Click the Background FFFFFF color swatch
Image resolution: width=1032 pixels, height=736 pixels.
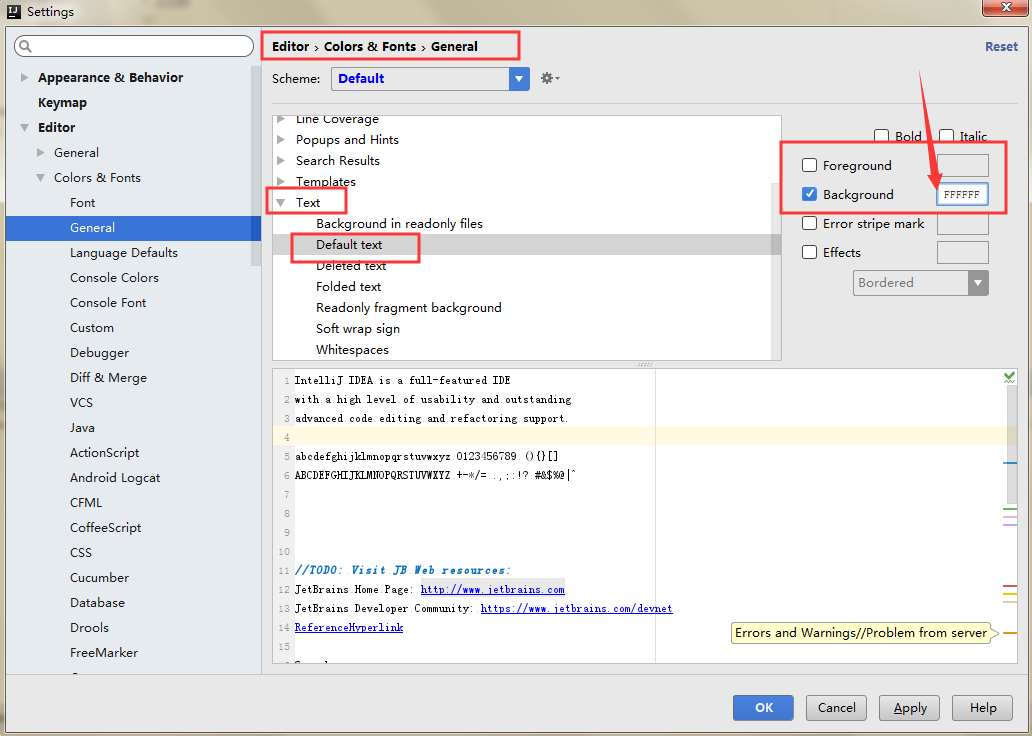[x=962, y=194]
